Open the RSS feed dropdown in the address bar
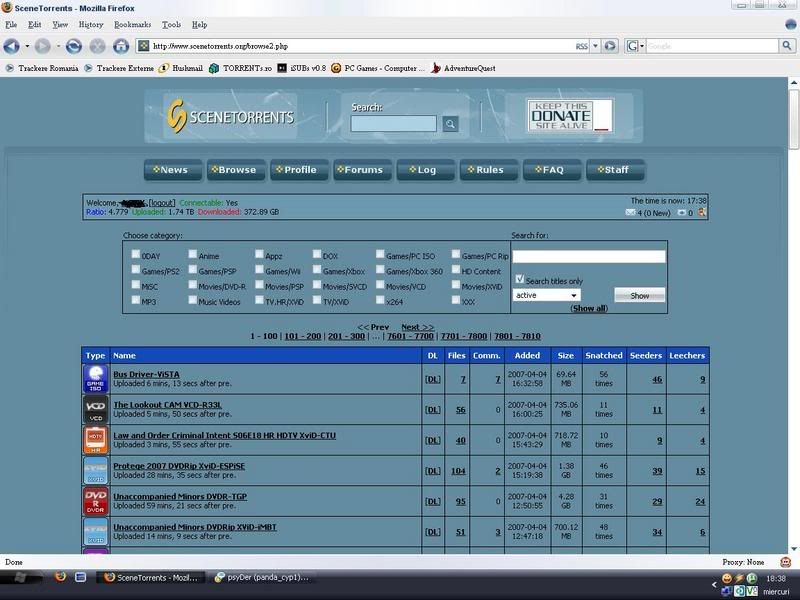Image resolution: width=800 pixels, height=600 pixels. (595, 46)
